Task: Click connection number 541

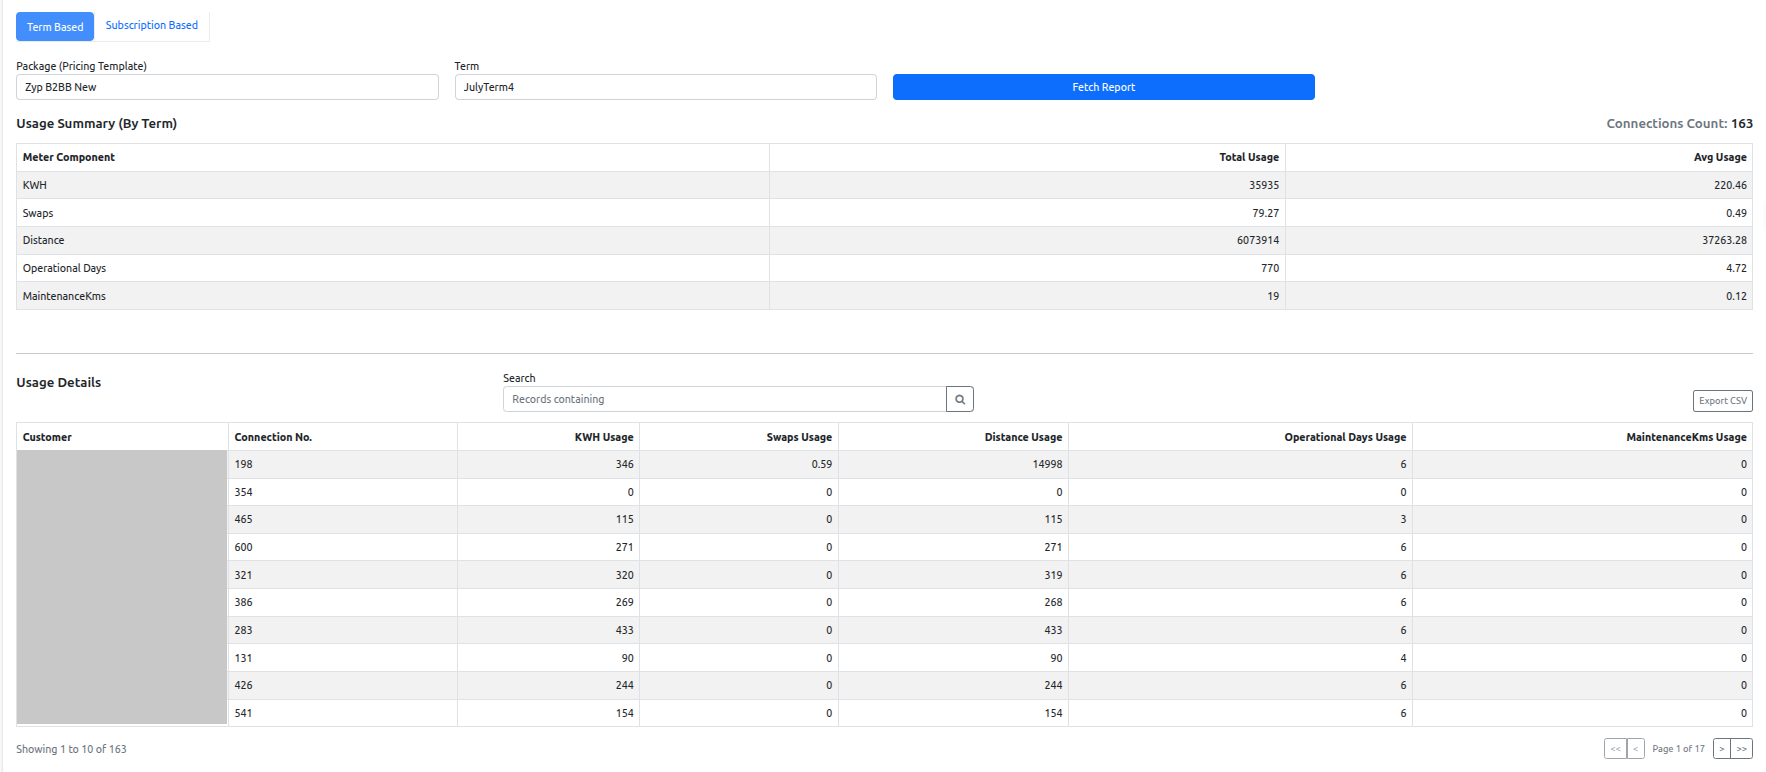Action: 244,713
